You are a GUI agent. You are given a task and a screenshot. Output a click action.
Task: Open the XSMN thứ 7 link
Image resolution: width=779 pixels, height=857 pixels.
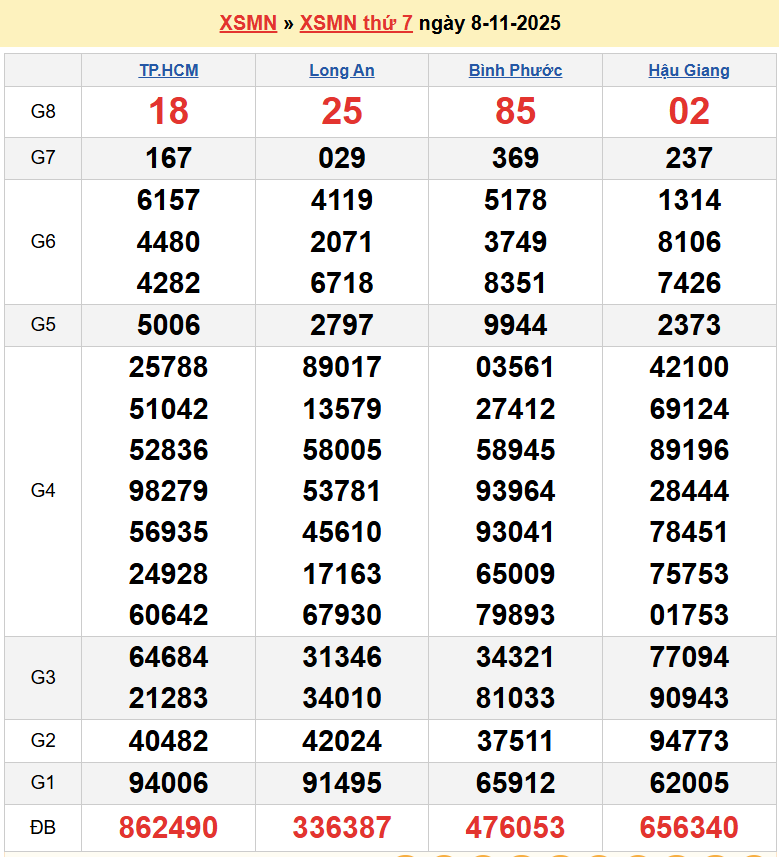tap(356, 23)
